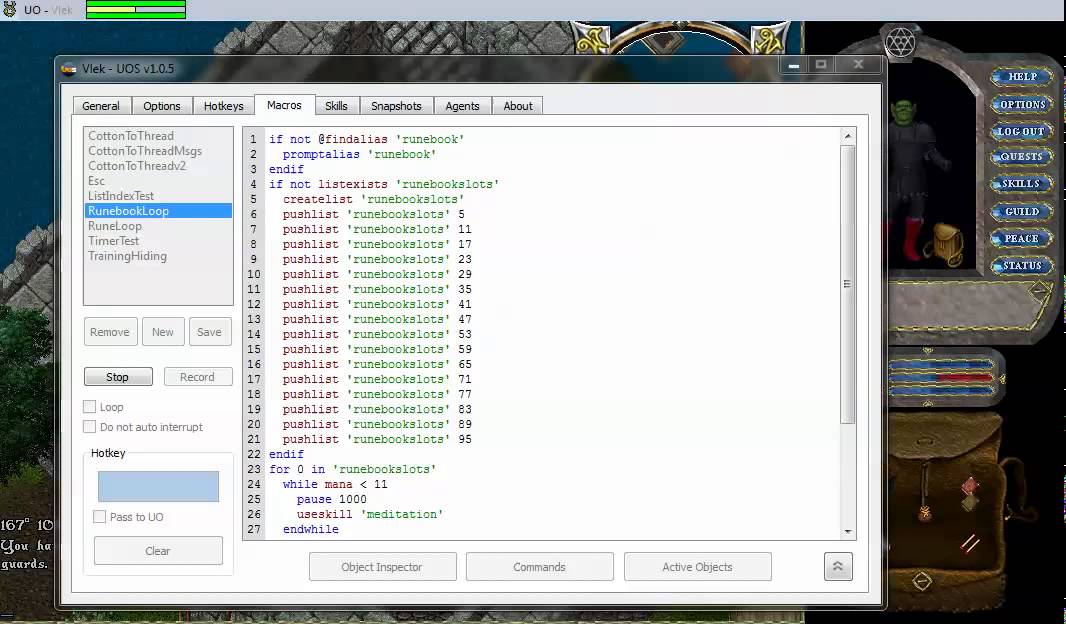This screenshot has height=624, width=1066.
Task: Click line 2 promptalias 'runebook'
Action: (x=359, y=154)
